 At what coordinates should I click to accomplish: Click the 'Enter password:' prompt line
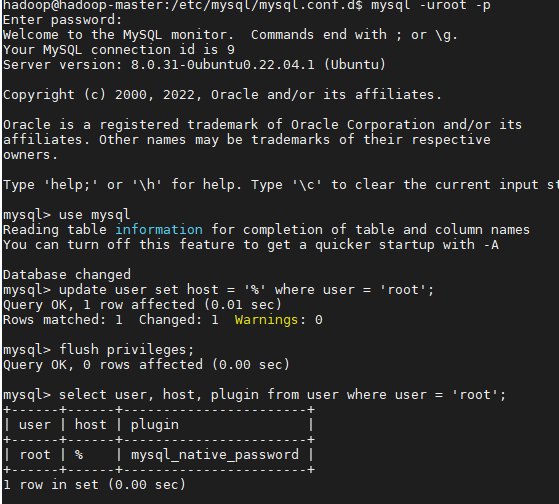[x=62, y=20]
